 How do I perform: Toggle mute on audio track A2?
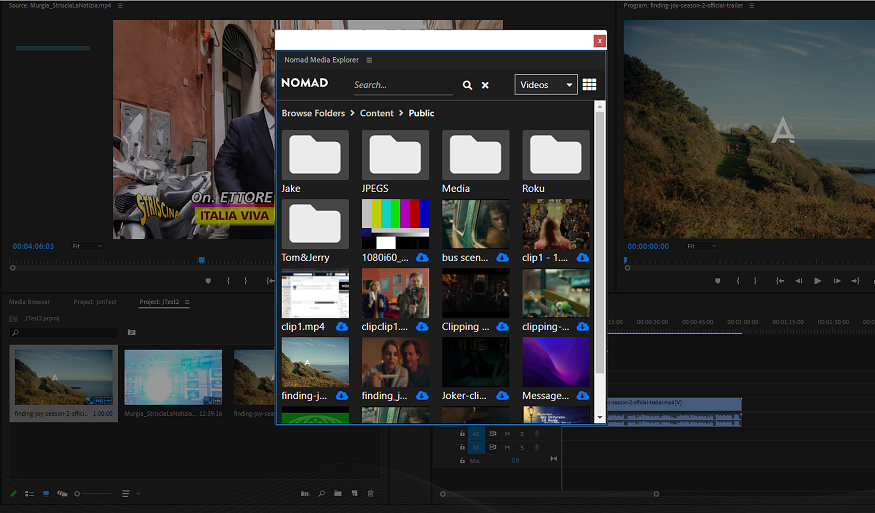pyautogui.click(x=507, y=434)
